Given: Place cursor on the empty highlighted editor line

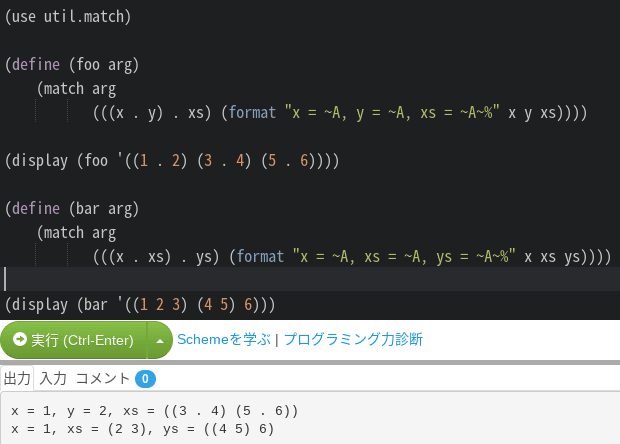Looking at the screenshot, I should click(x=310, y=279).
